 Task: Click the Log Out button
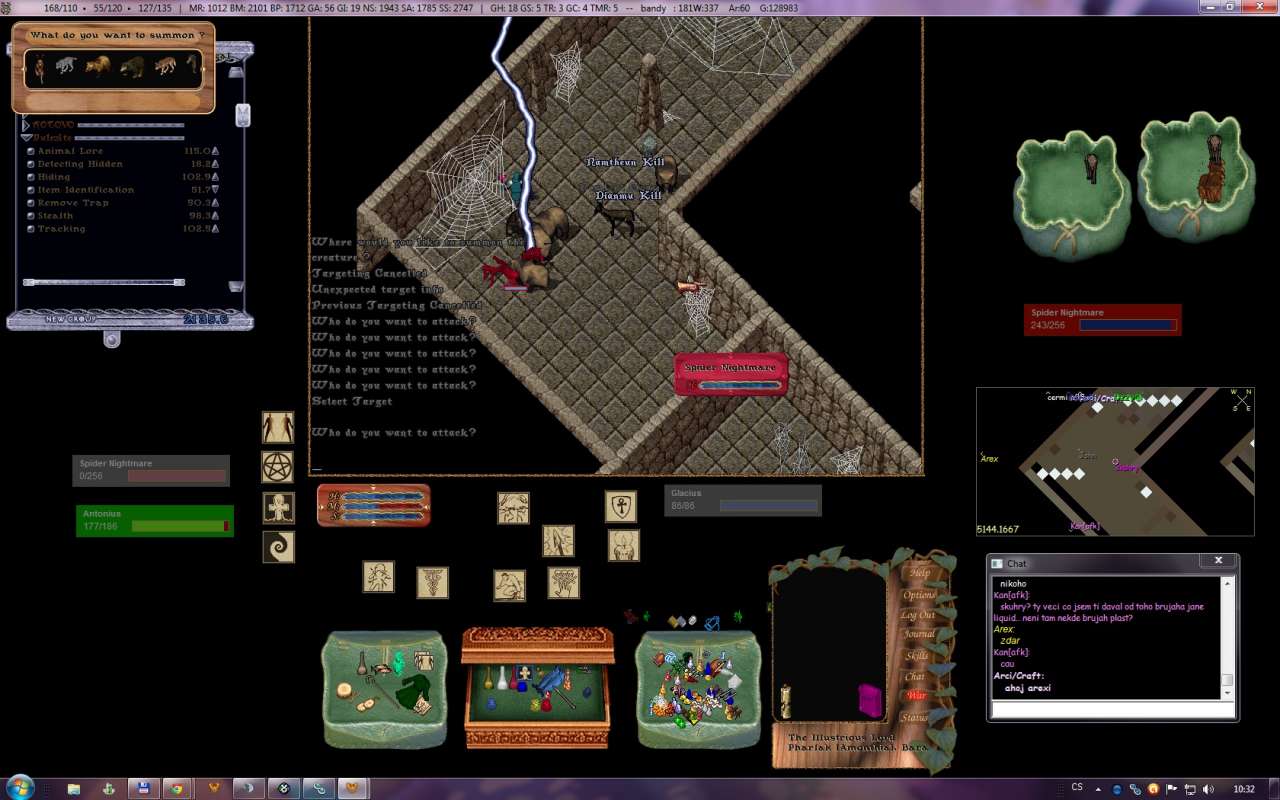click(917, 615)
